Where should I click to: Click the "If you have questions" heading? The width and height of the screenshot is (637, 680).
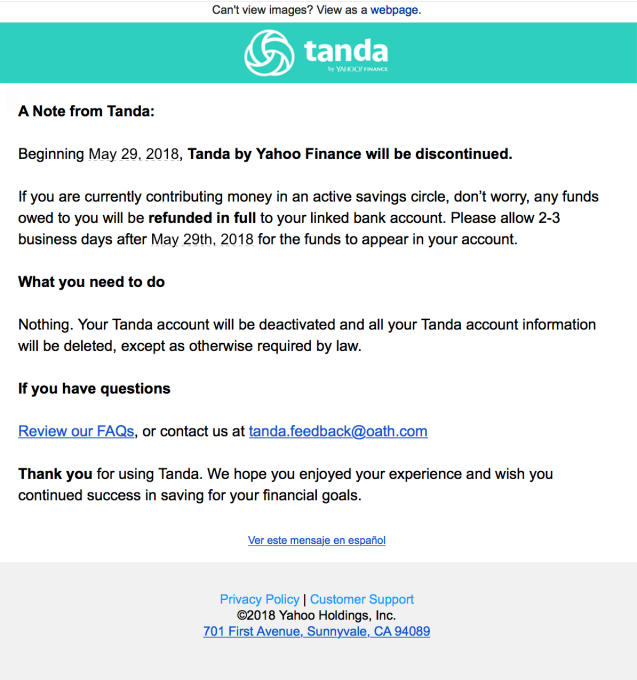95,388
